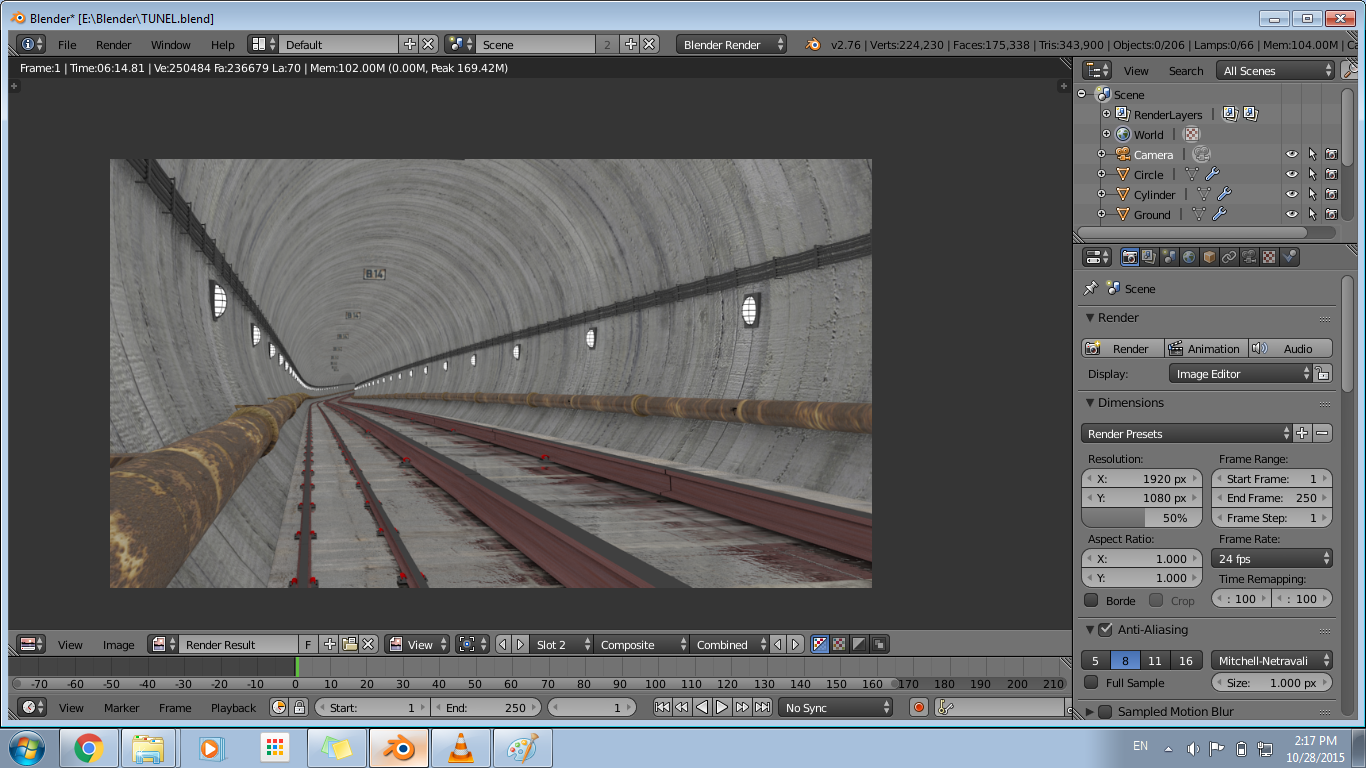Viewport: 1366px width, 768px height.
Task: Click the Windows Start button
Action: [x=26, y=748]
